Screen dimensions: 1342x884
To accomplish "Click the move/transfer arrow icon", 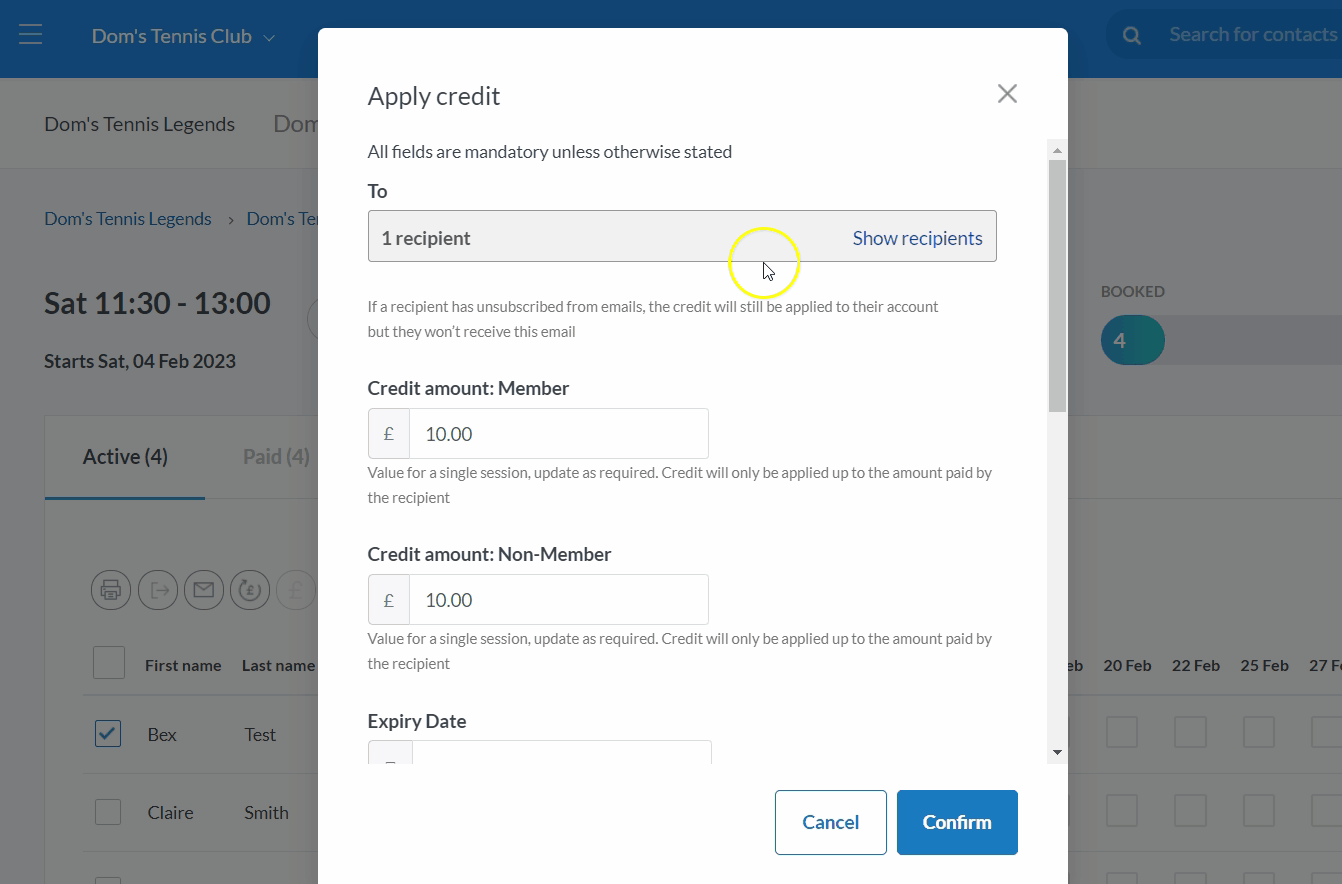I will [x=158, y=590].
